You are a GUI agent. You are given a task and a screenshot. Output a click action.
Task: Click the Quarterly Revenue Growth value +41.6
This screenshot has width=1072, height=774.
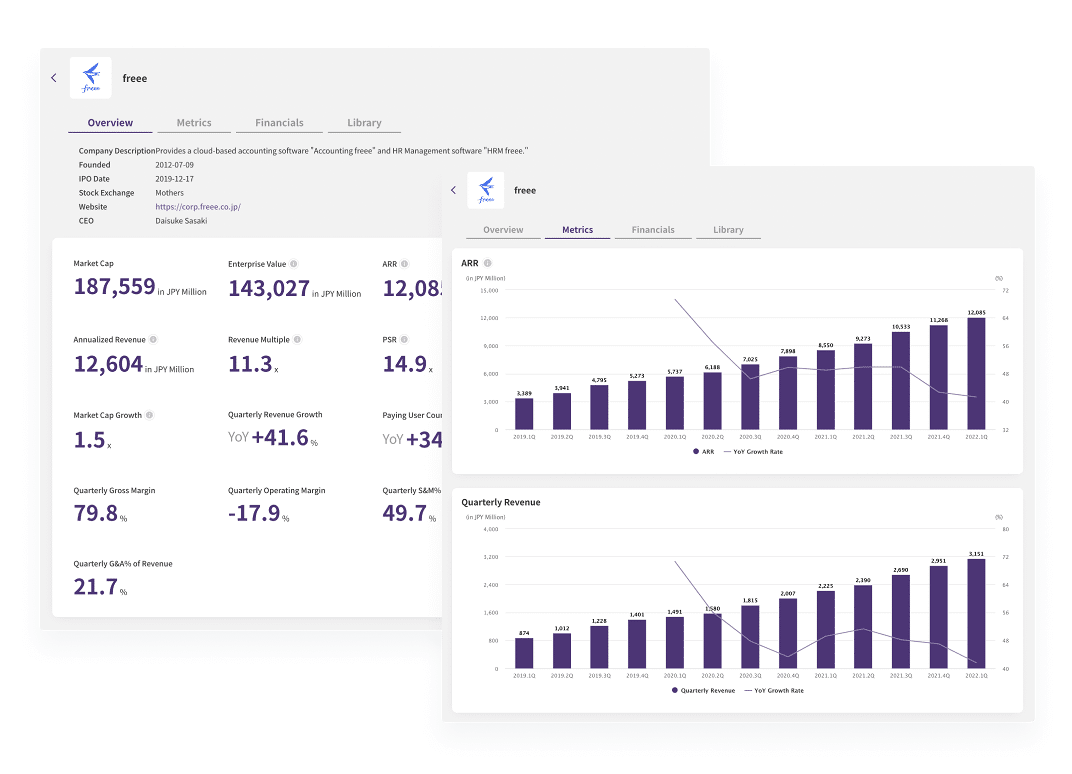tap(280, 438)
